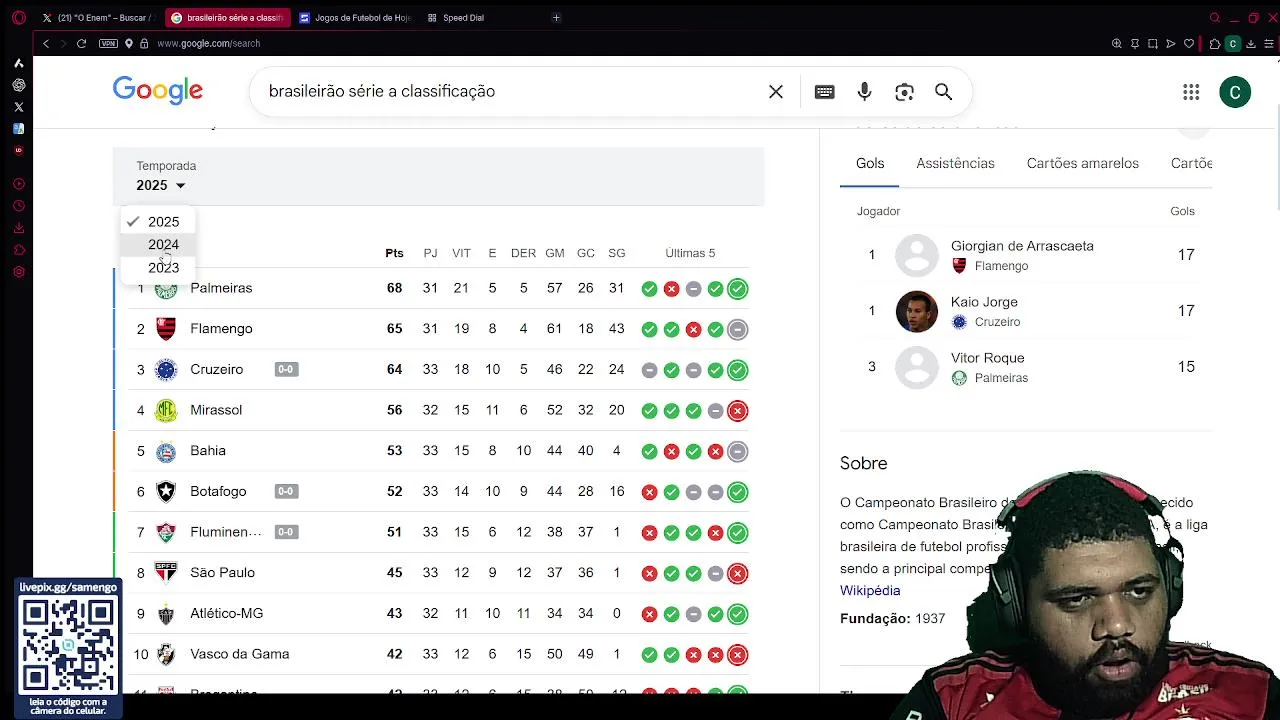
Task: Open the easy setup sliders icon
Action: point(1270,43)
